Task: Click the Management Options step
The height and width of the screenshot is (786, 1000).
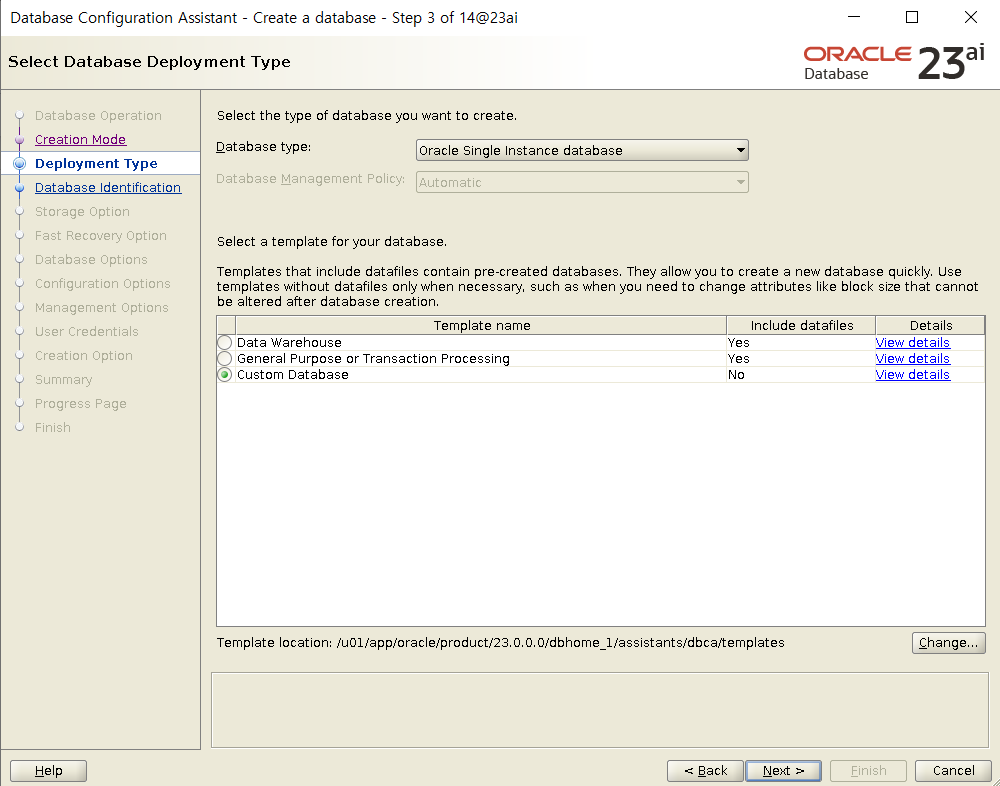Action: pos(101,308)
